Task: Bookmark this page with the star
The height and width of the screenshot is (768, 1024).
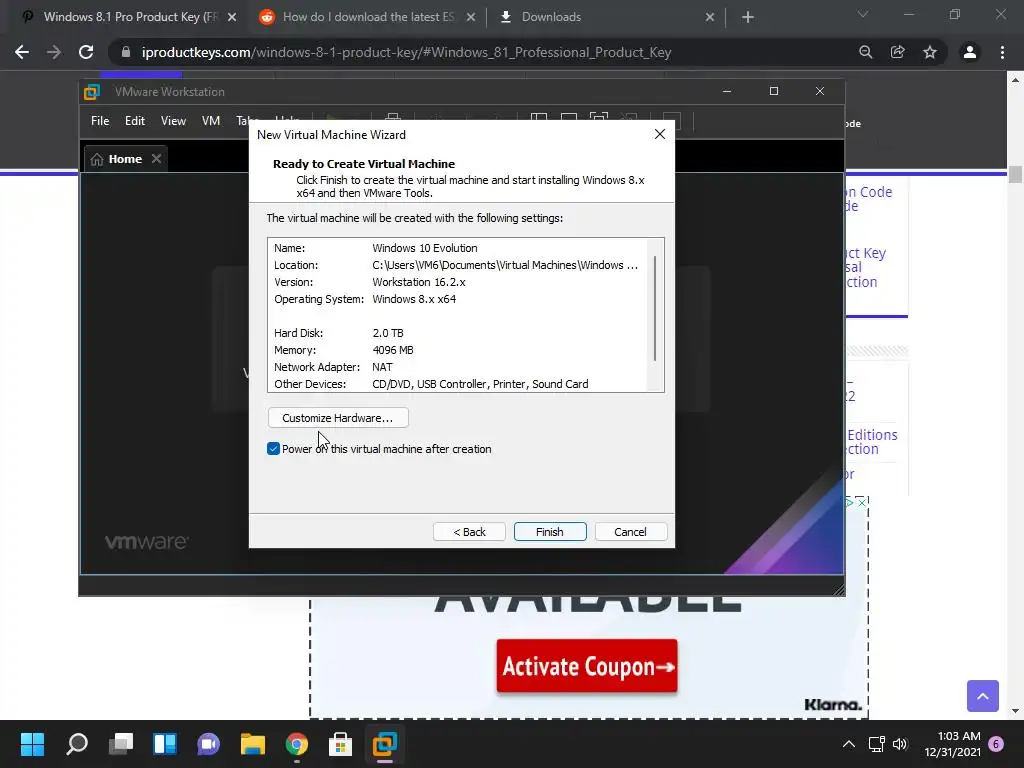Action: pyautogui.click(x=930, y=52)
